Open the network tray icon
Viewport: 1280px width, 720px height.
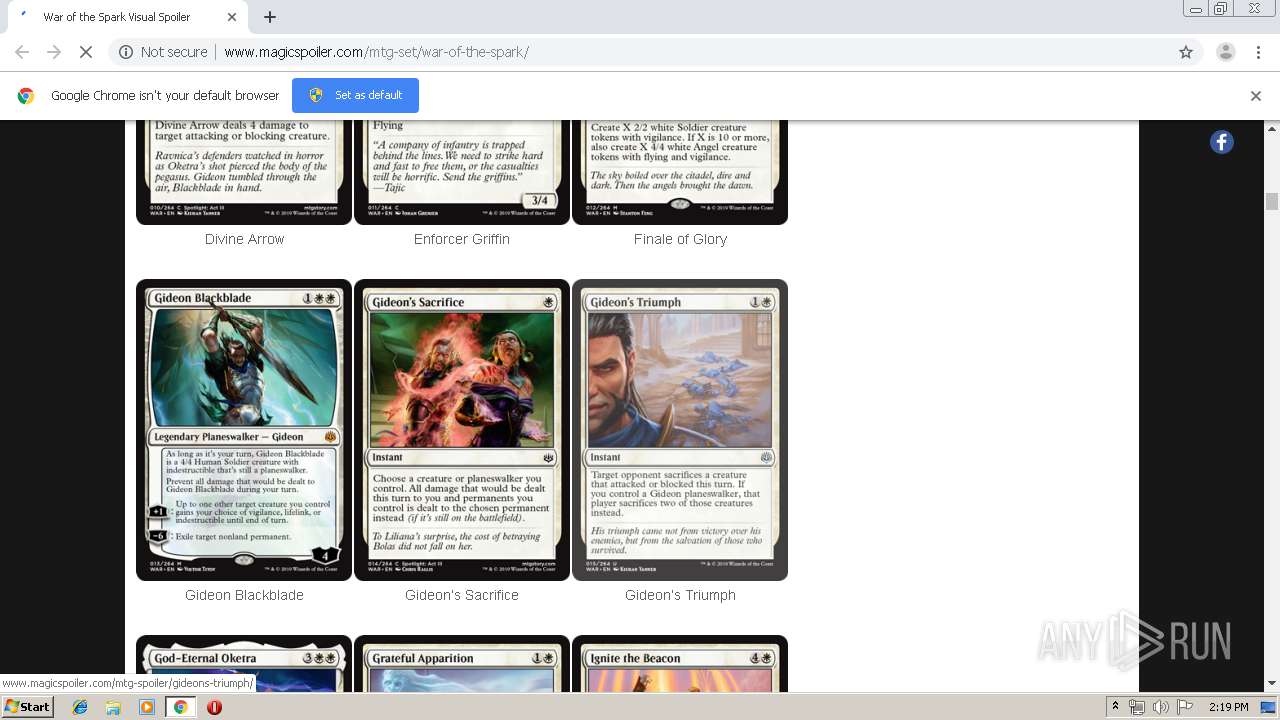[1137, 707]
